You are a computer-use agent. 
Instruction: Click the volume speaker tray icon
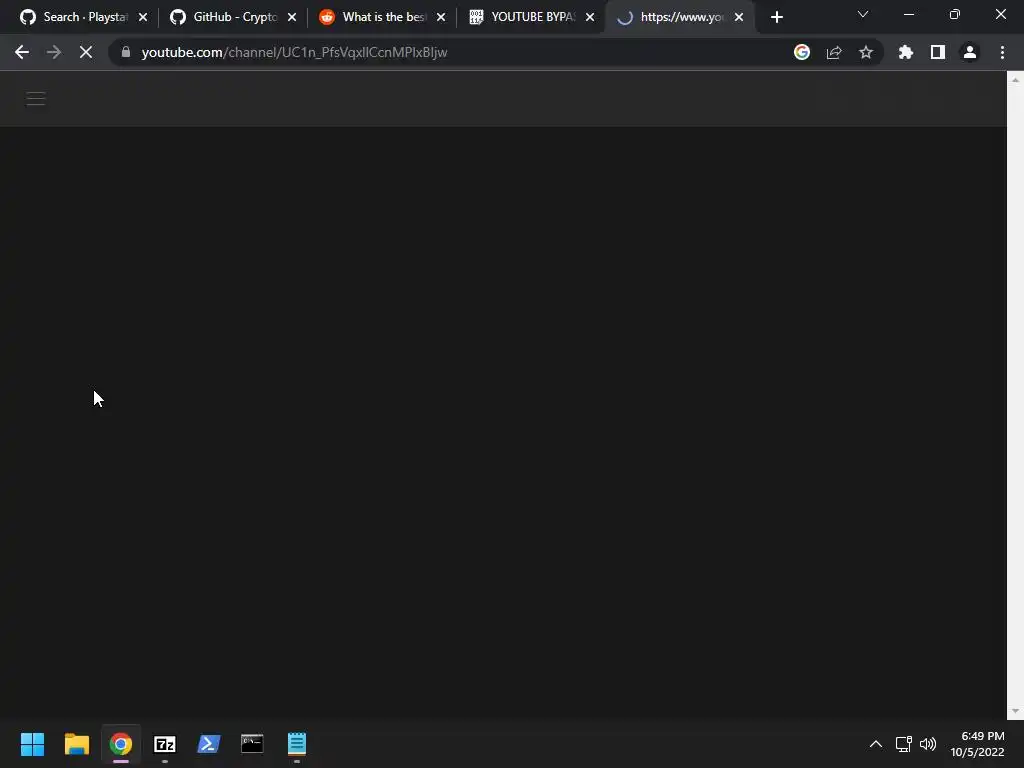tap(927, 744)
